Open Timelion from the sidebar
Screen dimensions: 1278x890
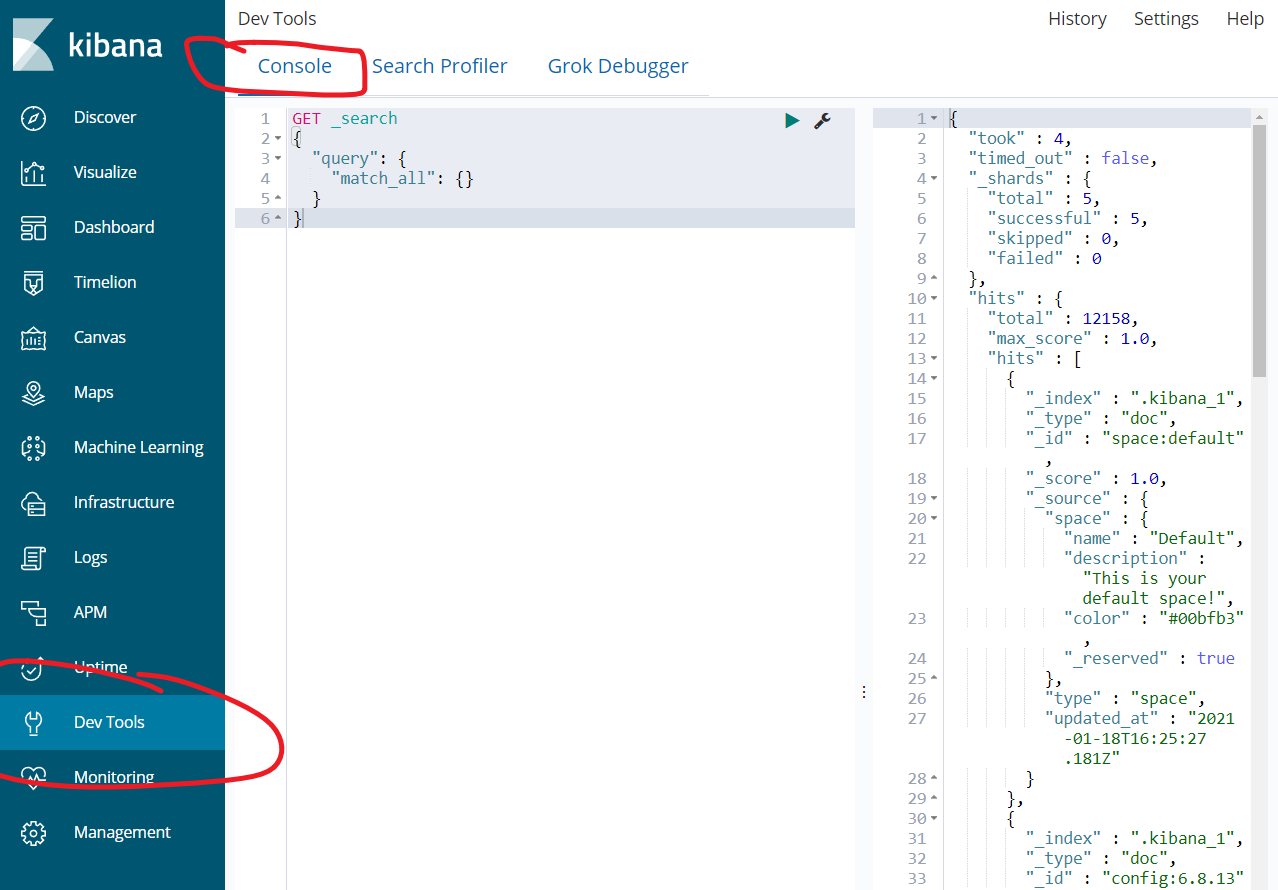pyautogui.click(x=103, y=282)
